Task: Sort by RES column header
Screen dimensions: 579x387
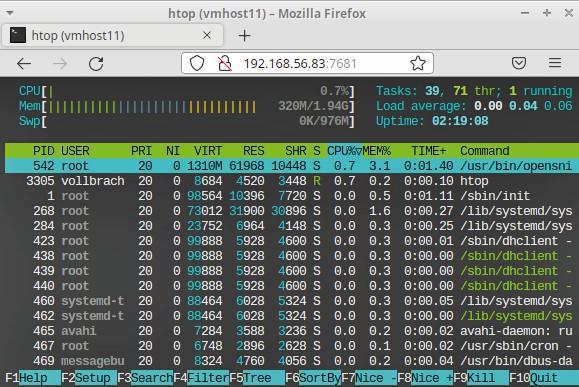Action: pos(254,151)
